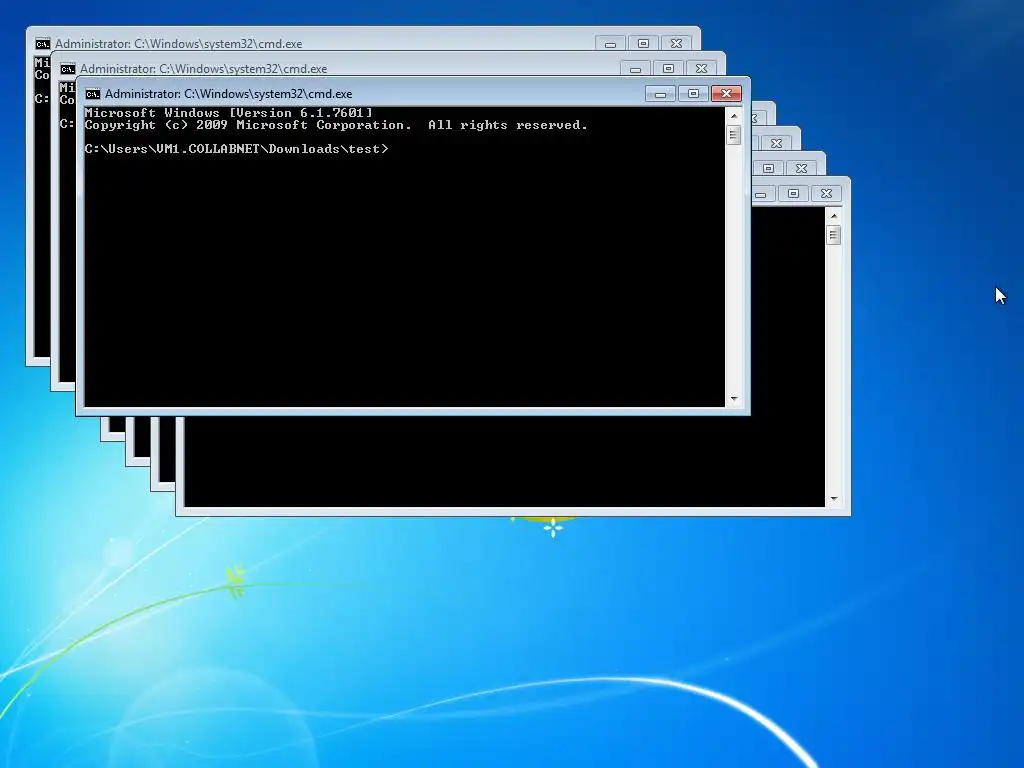Close the backmost top-left cmd window
This screenshot has width=1024, height=768.
click(677, 44)
